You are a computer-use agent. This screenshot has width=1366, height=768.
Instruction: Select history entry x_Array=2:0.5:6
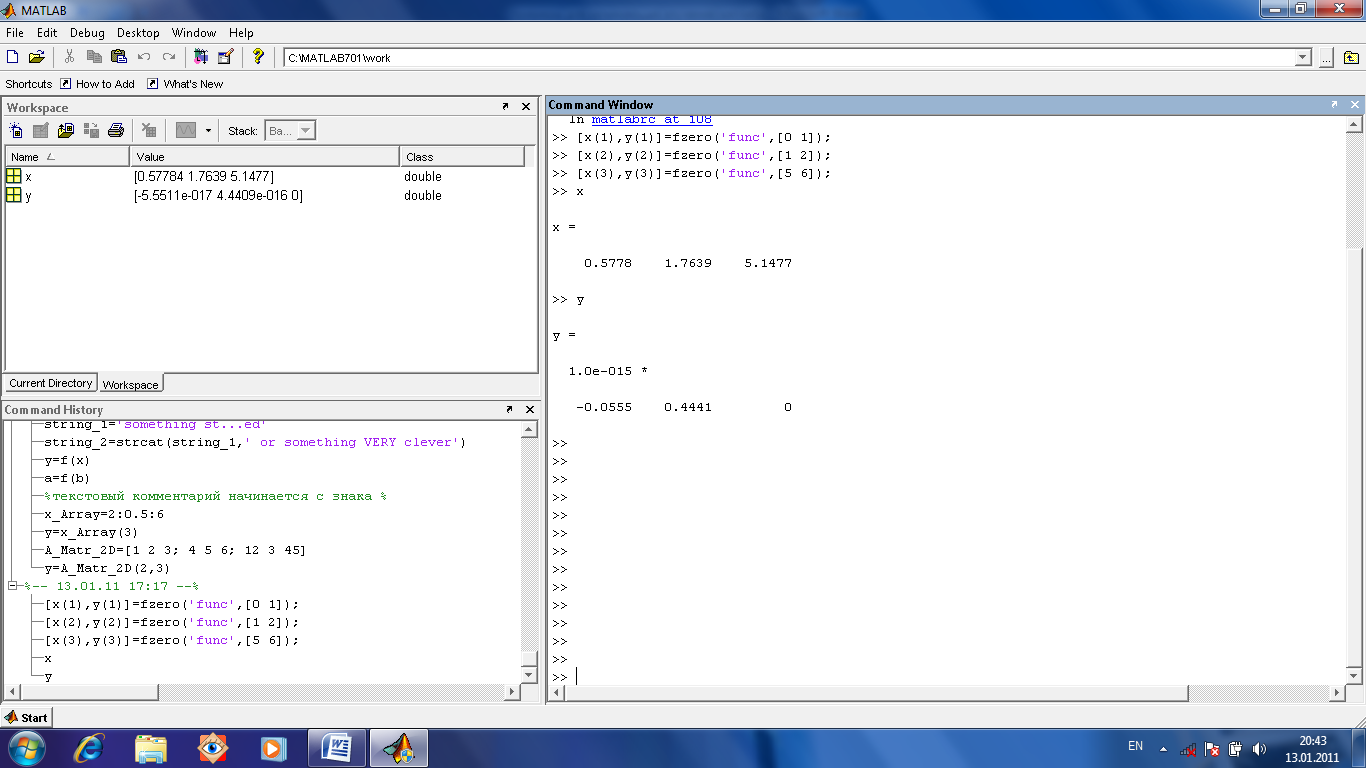(104, 514)
